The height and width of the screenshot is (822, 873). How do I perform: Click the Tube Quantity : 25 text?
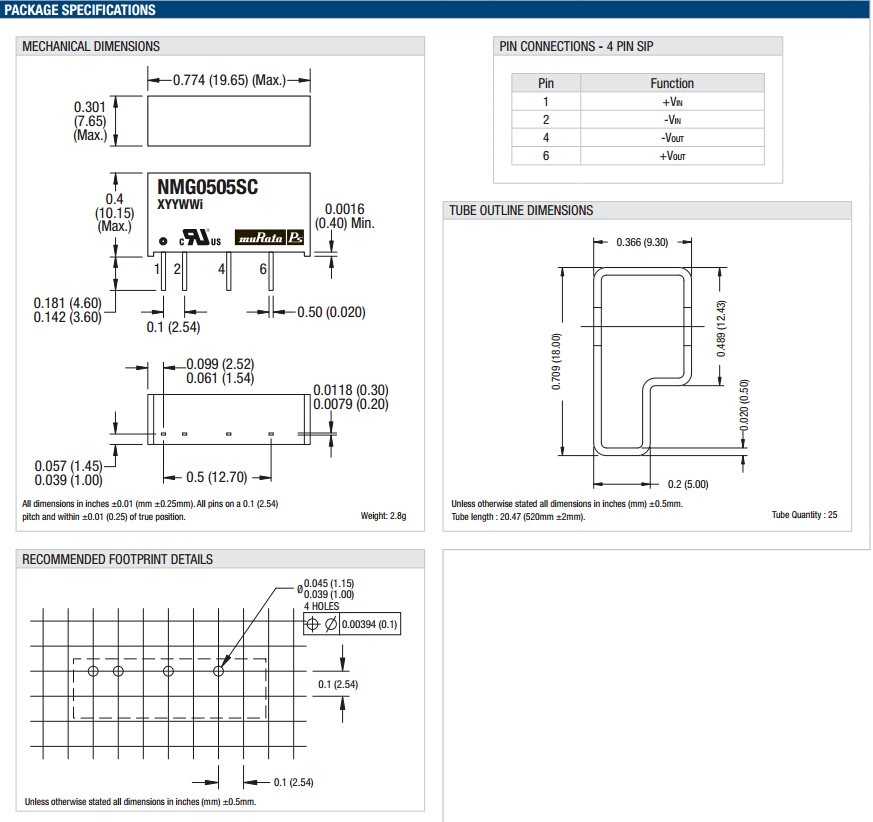(x=804, y=515)
